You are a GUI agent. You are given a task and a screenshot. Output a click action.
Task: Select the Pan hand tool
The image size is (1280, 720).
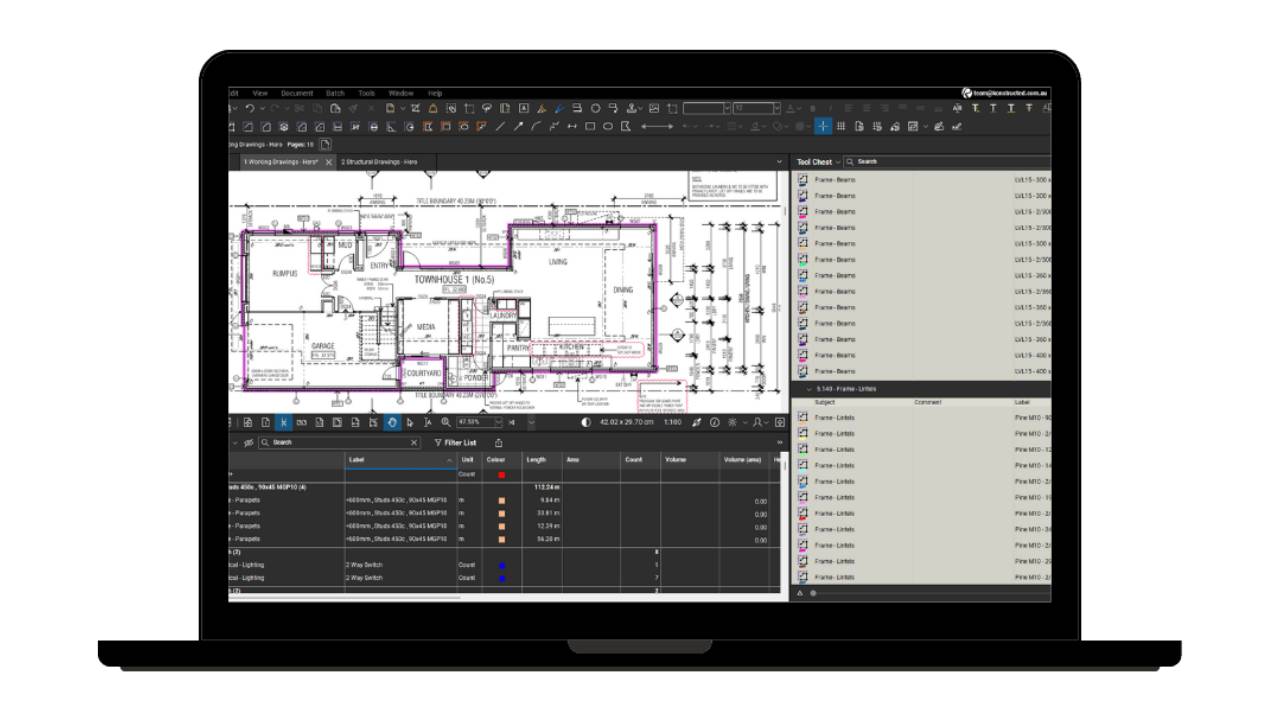392,422
